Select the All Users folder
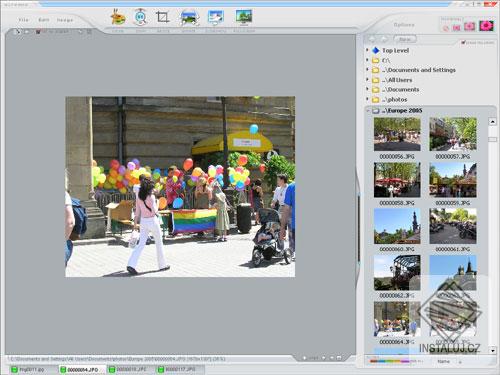Screen dimensions: 500x375 point(397,80)
